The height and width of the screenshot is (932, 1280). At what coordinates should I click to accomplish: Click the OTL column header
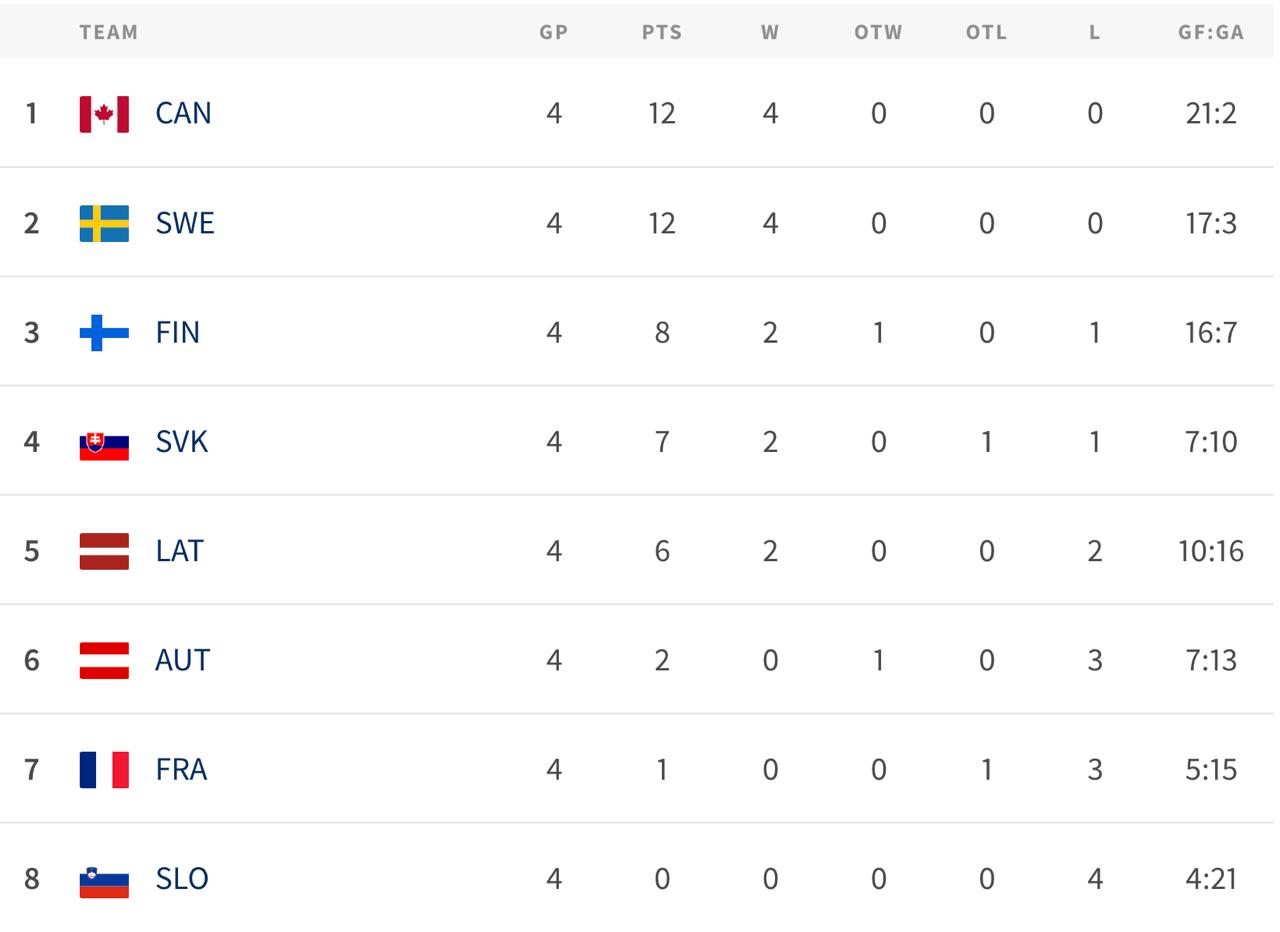click(x=986, y=32)
